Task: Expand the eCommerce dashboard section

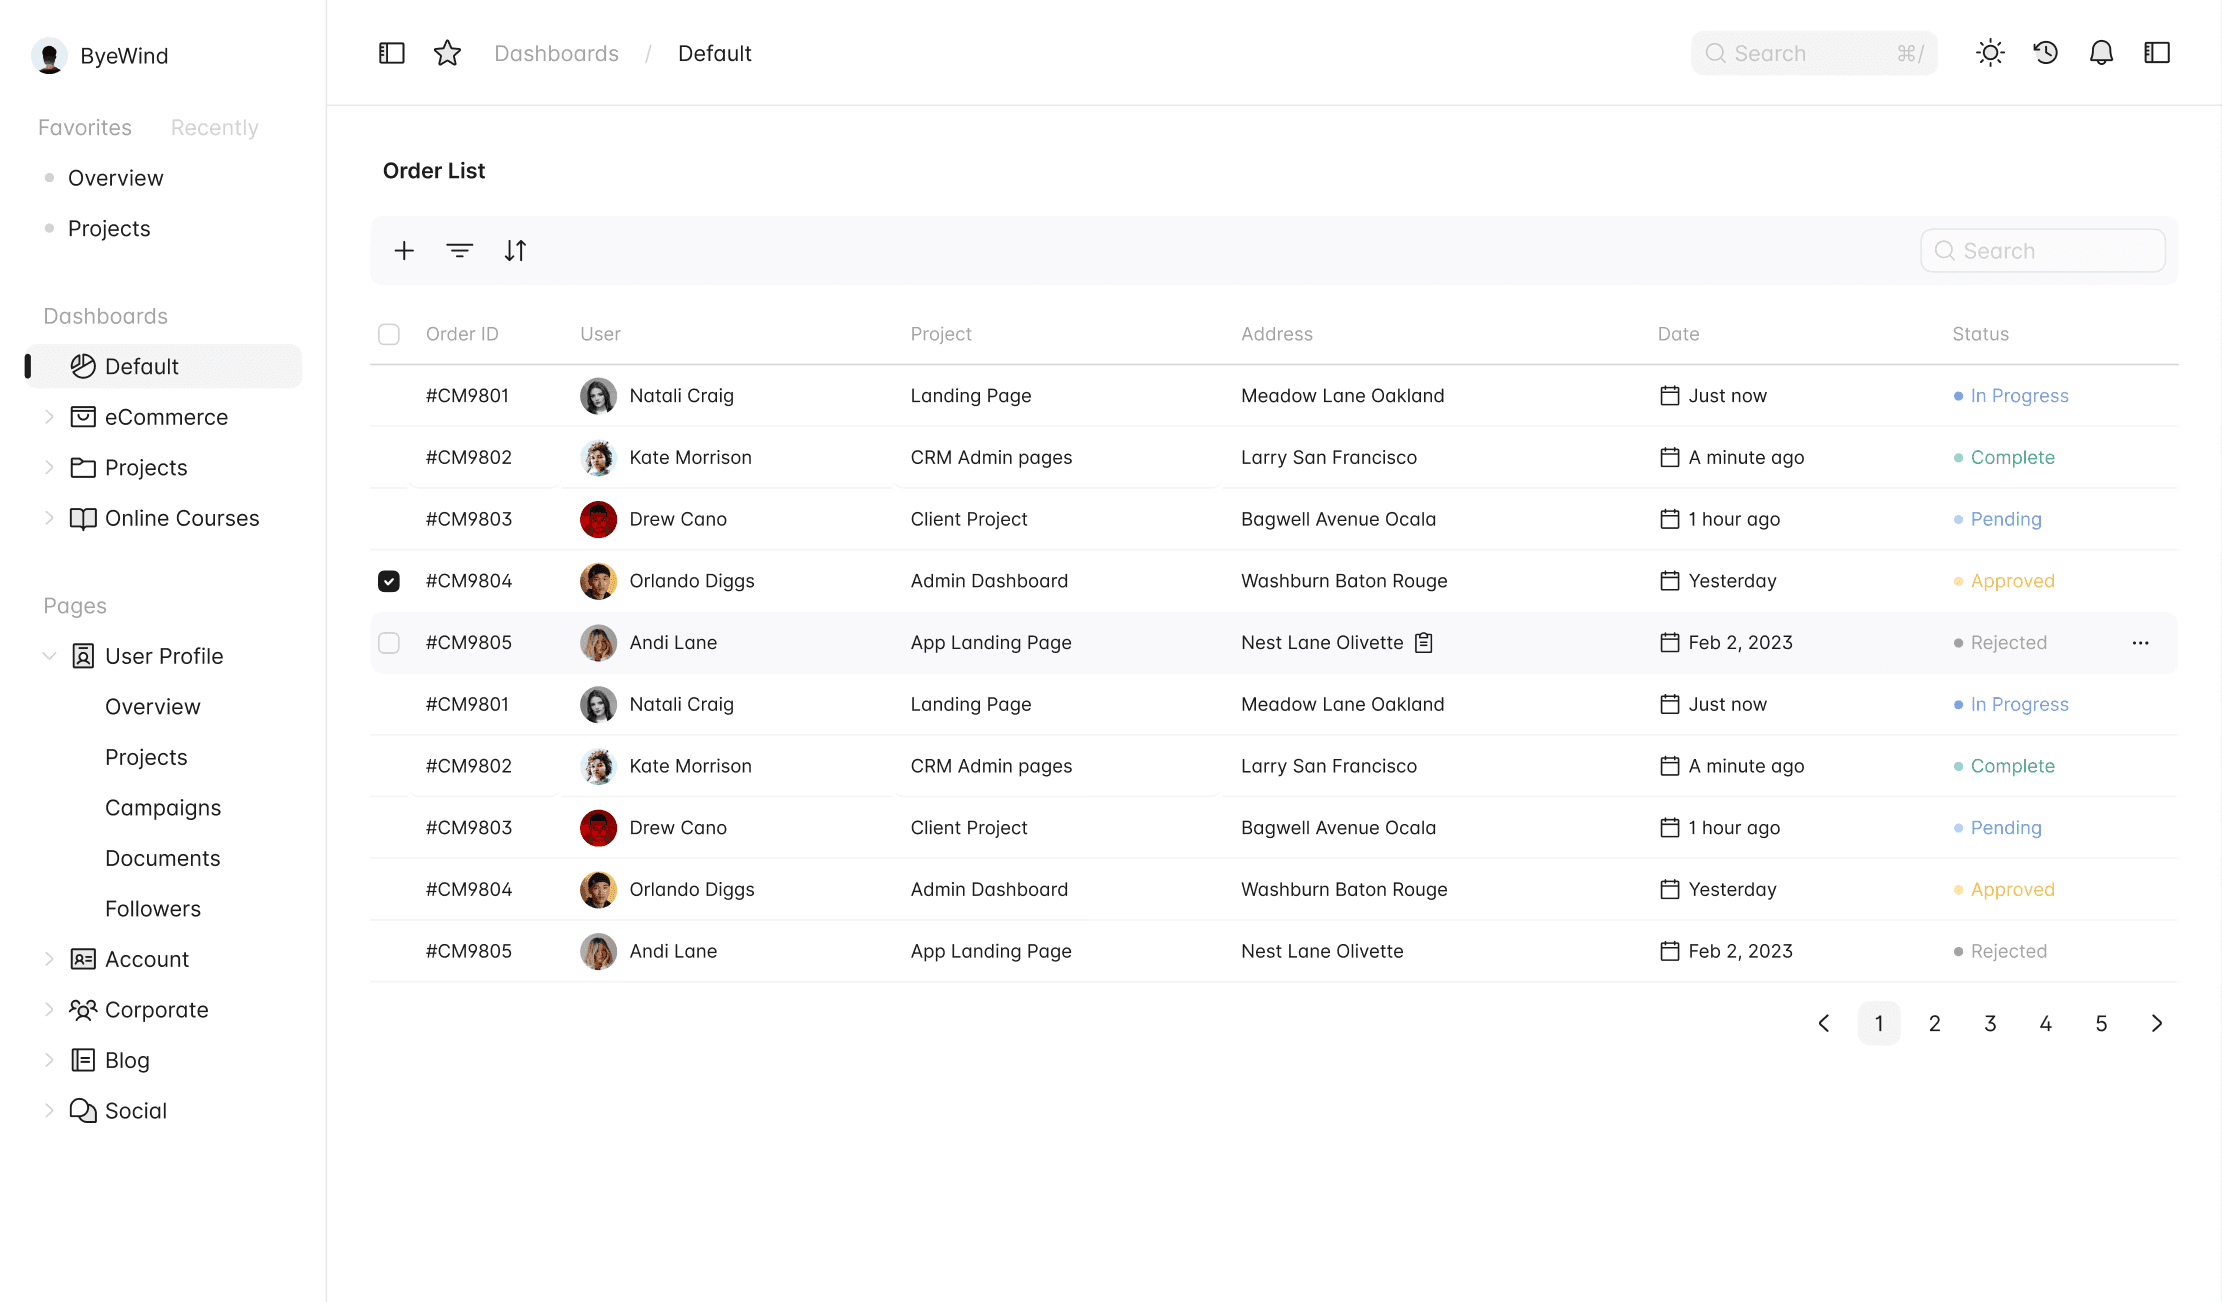Action: pyautogui.click(x=49, y=417)
